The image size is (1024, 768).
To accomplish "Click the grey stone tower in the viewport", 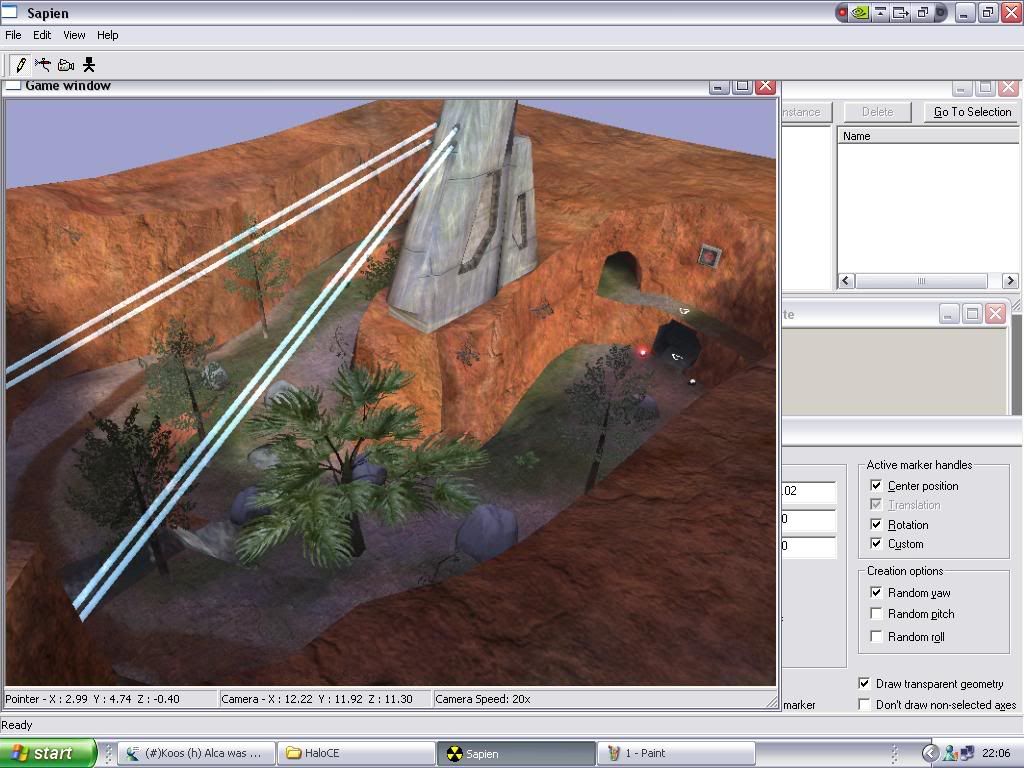I will coord(463,216).
